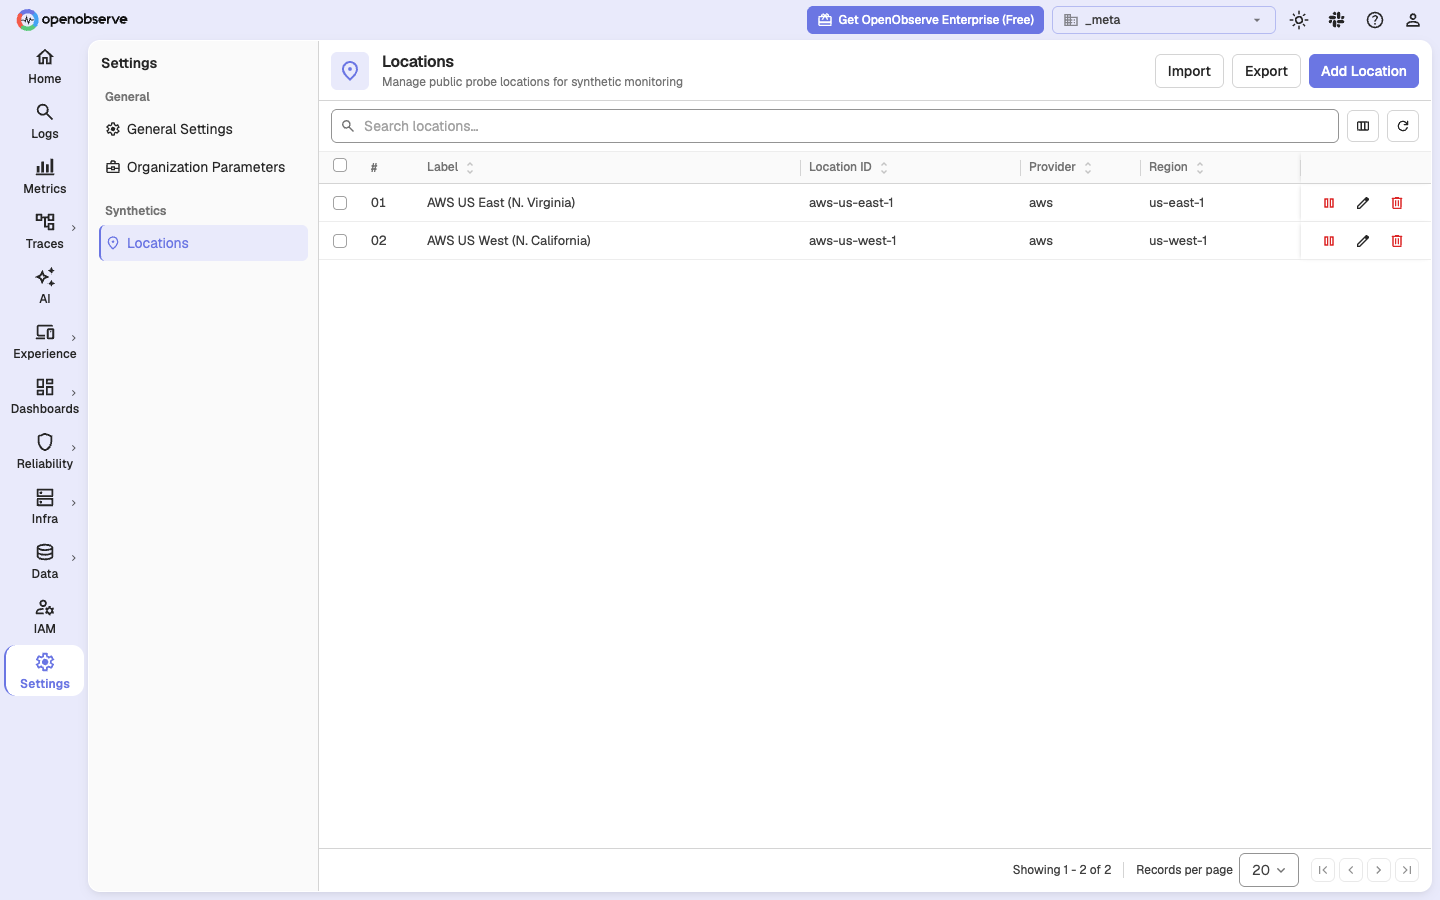Click the AWS US East (N. Virginia) label
The width and height of the screenshot is (1440, 900).
coord(501,203)
